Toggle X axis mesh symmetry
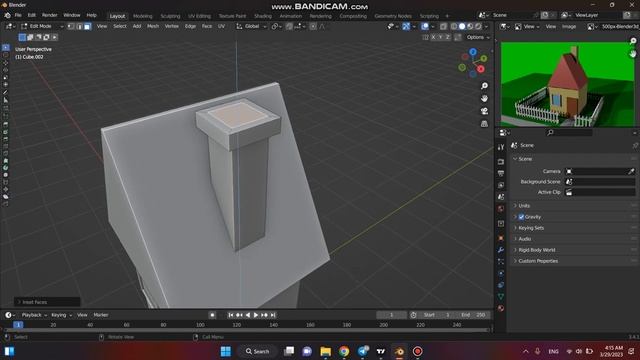Viewport: 640px width, 360px height. [x=433, y=37]
